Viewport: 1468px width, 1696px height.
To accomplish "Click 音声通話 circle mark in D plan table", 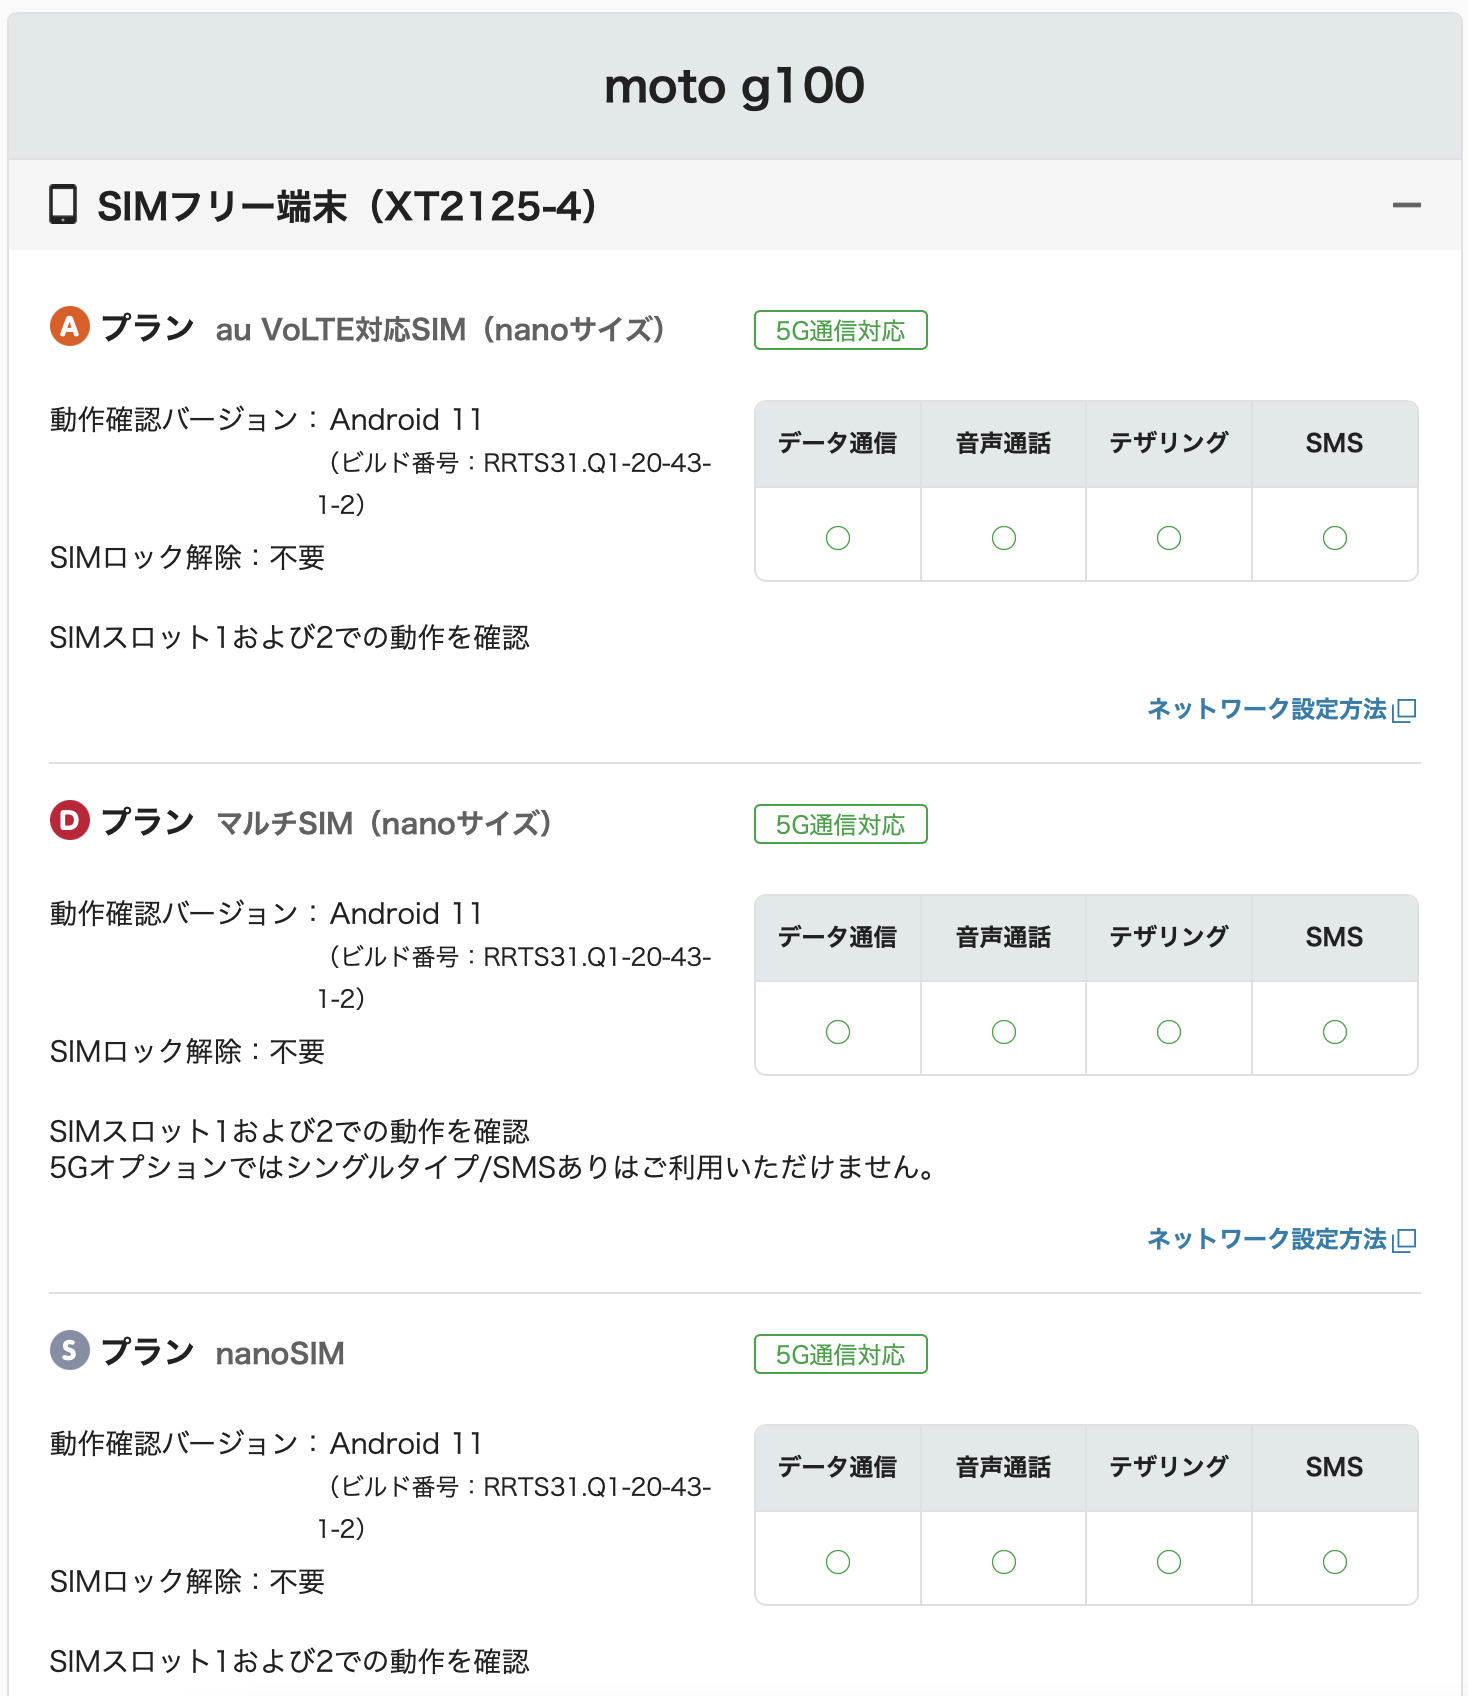I will pyautogui.click(x=1003, y=1032).
